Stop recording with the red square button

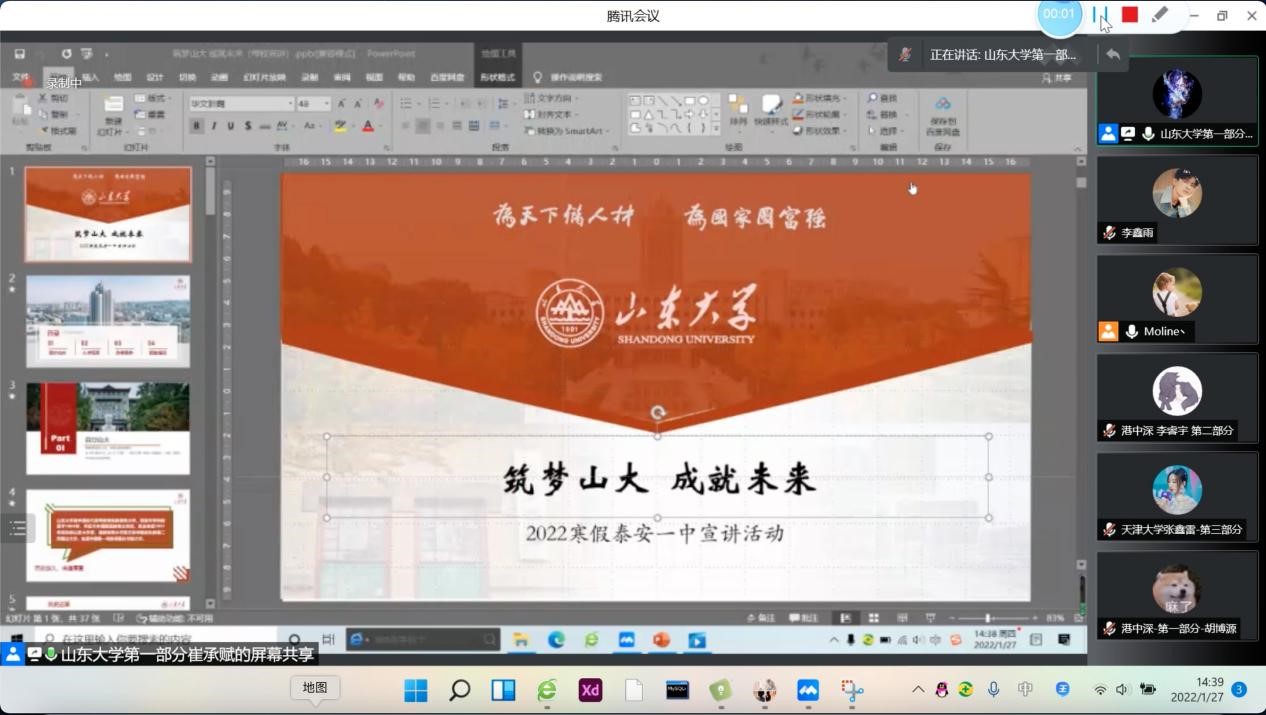click(x=1130, y=15)
